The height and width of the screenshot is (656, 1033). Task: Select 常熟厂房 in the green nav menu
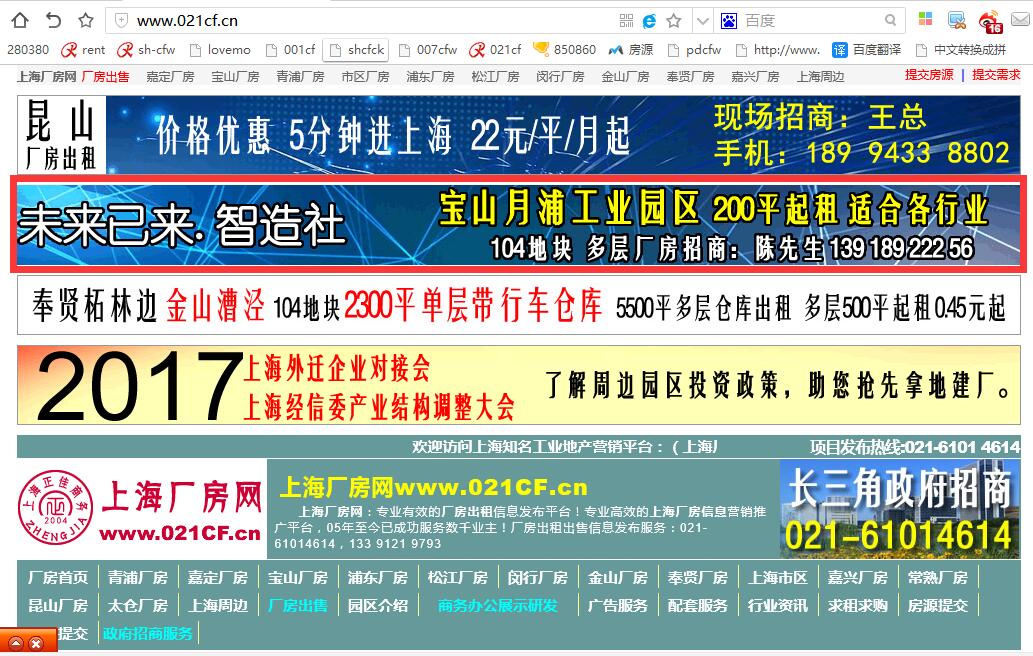[937, 578]
